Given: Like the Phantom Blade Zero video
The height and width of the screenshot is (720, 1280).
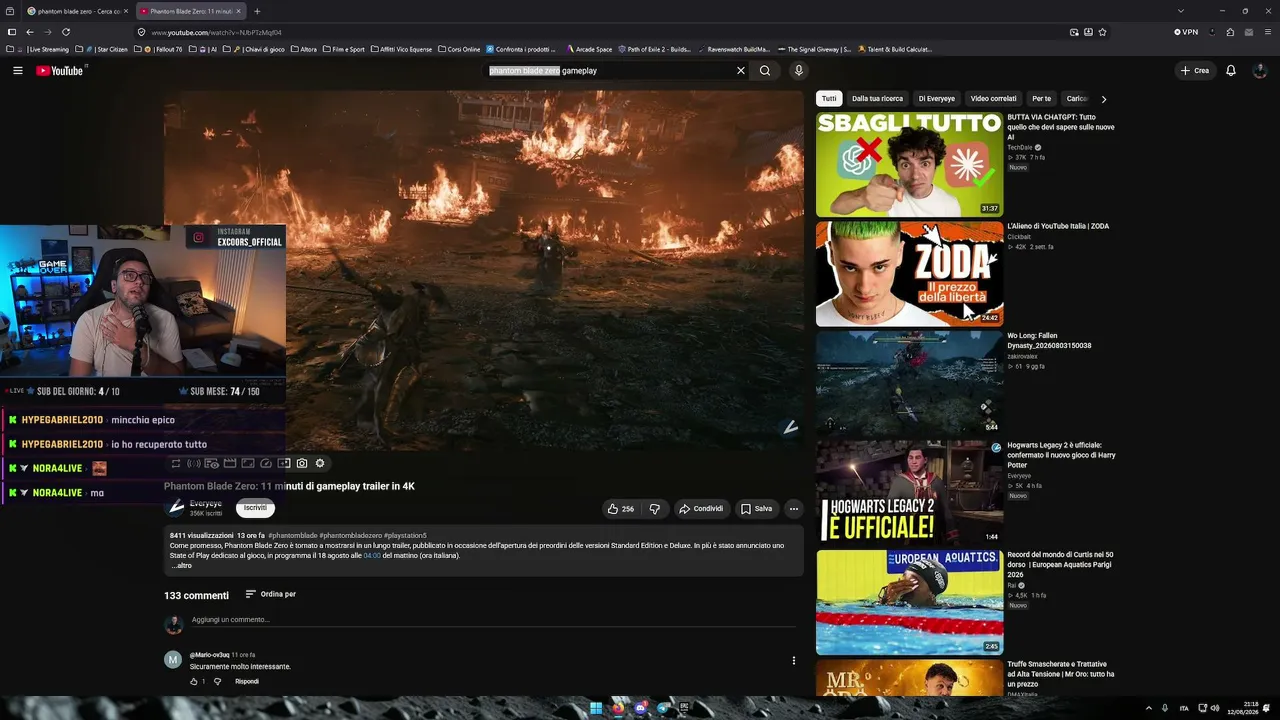Looking at the screenshot, I should pos(620,509).
